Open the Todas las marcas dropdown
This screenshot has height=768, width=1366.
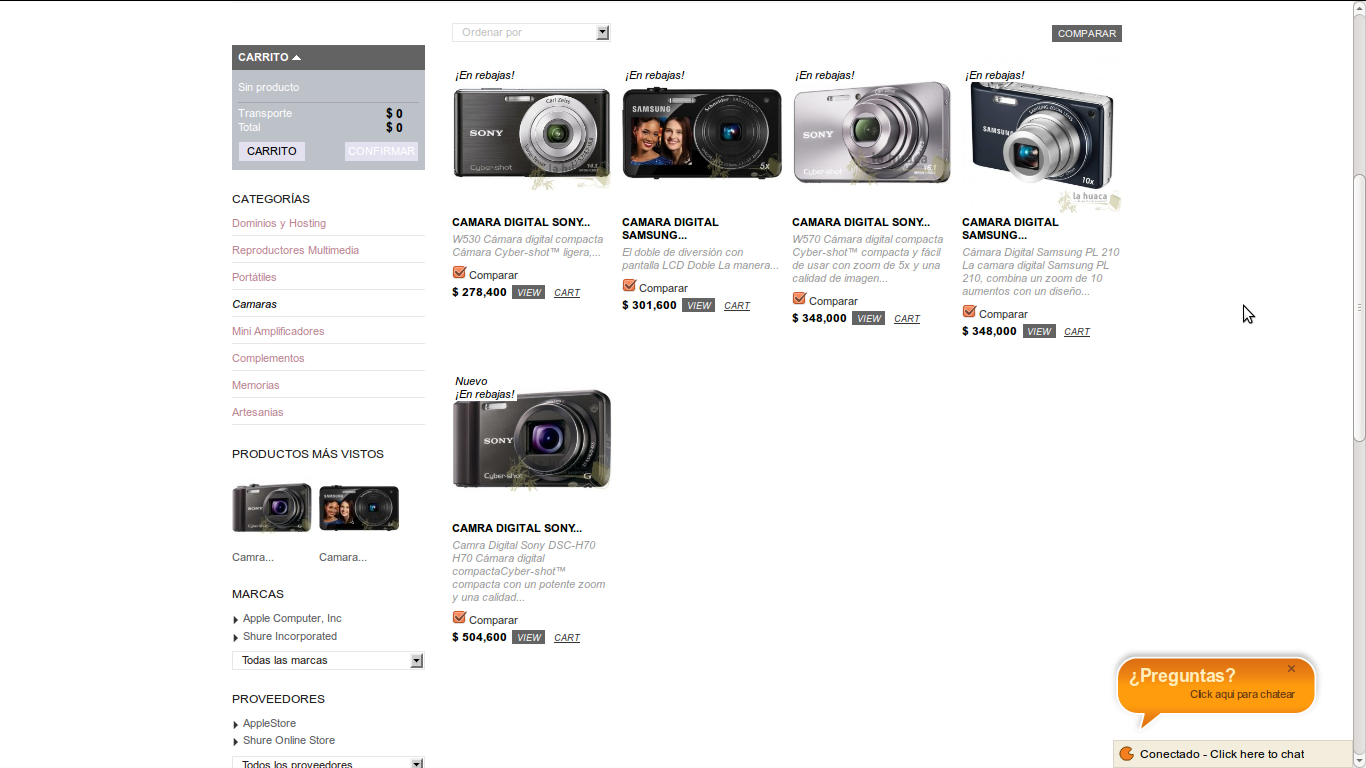(328, 661)
